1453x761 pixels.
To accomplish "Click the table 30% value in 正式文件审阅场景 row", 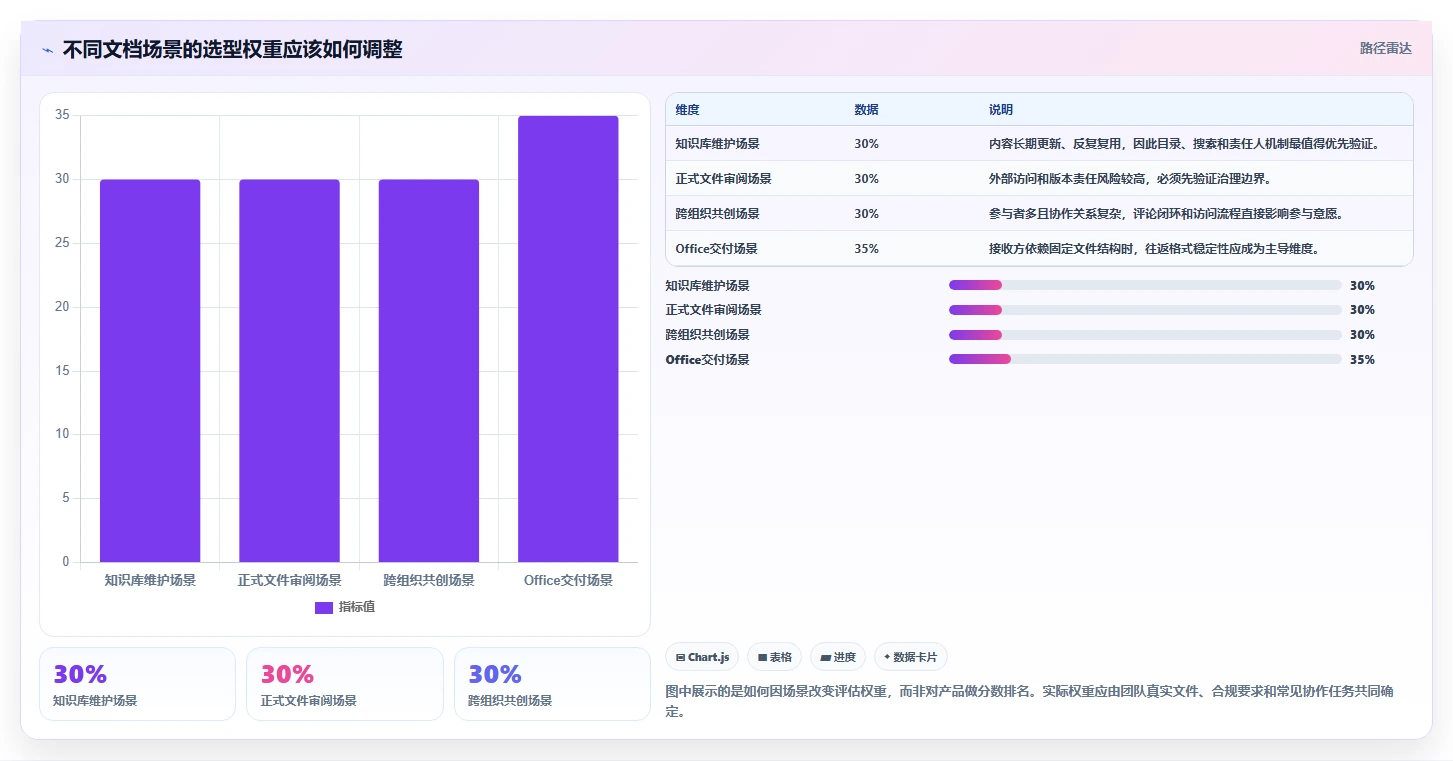I will click(x=866, y=179).
